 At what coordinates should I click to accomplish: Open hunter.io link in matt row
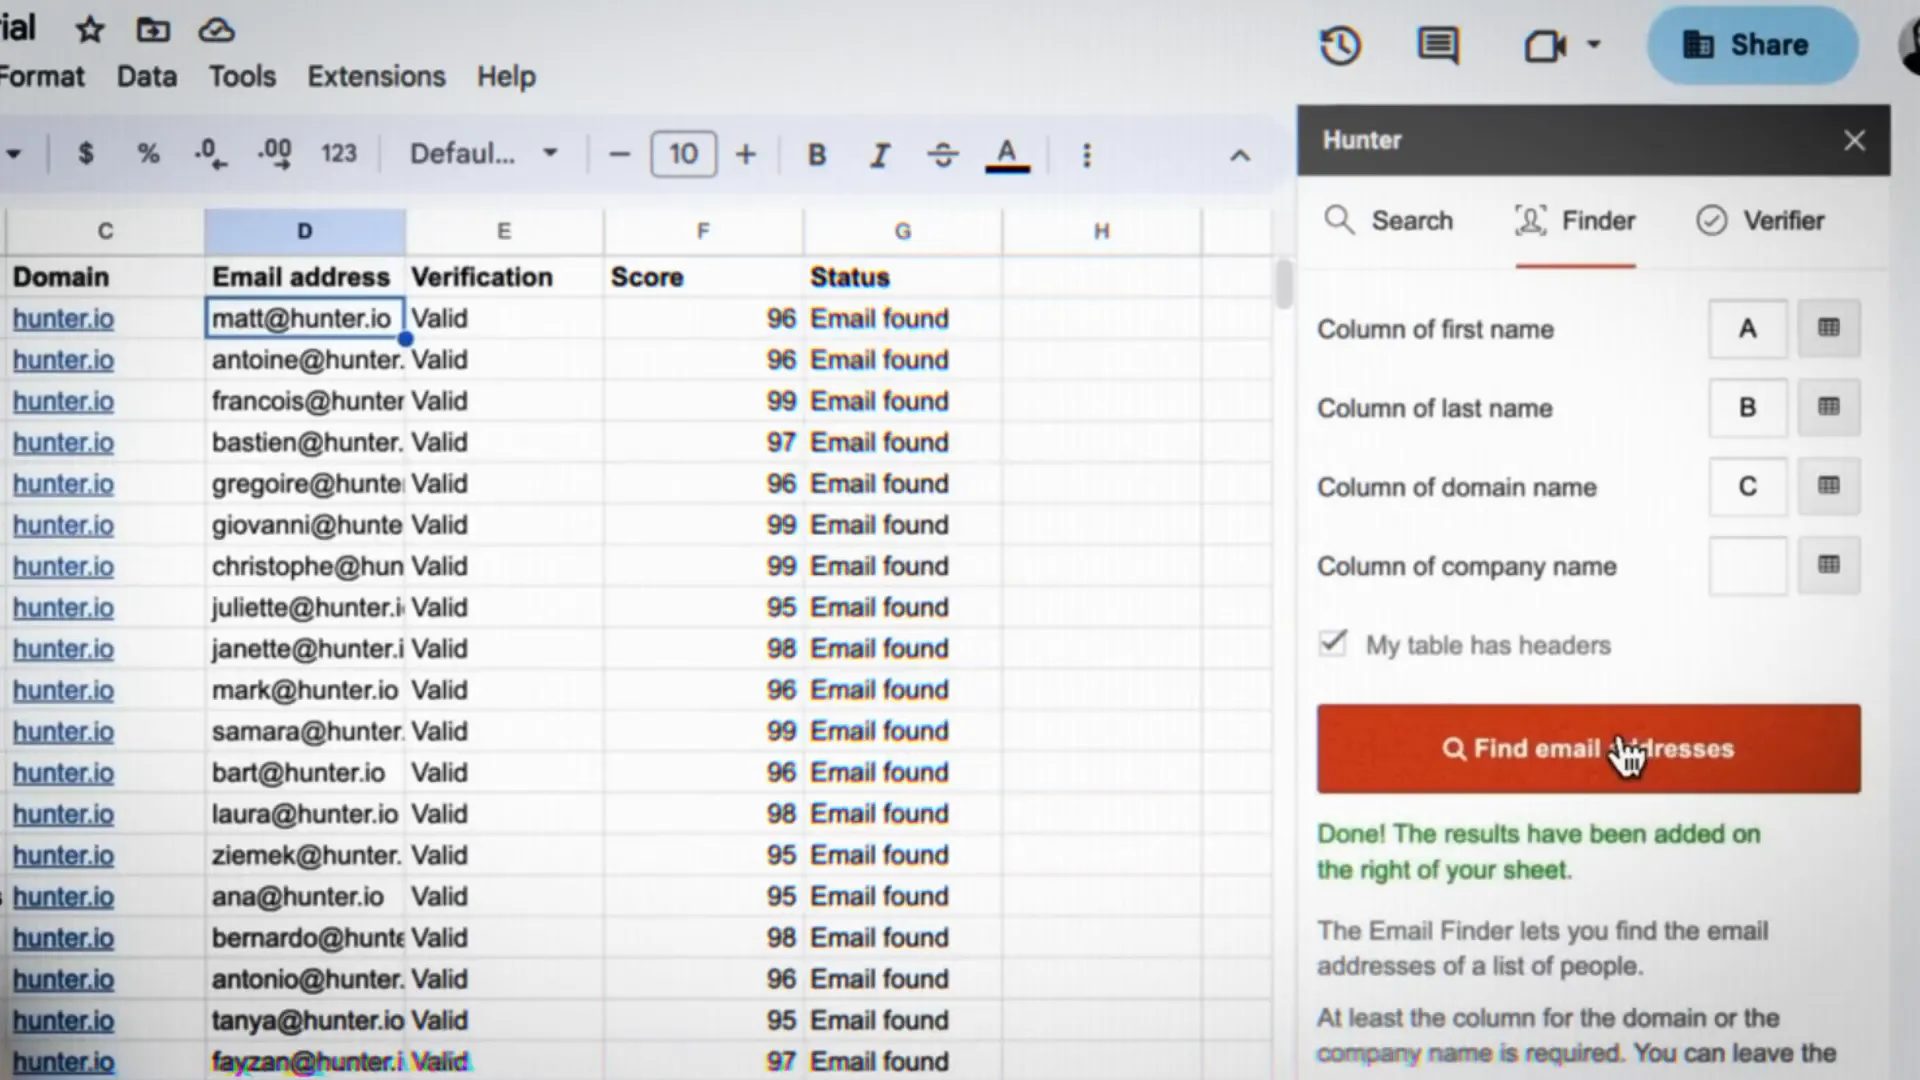(x=63, y=319)
